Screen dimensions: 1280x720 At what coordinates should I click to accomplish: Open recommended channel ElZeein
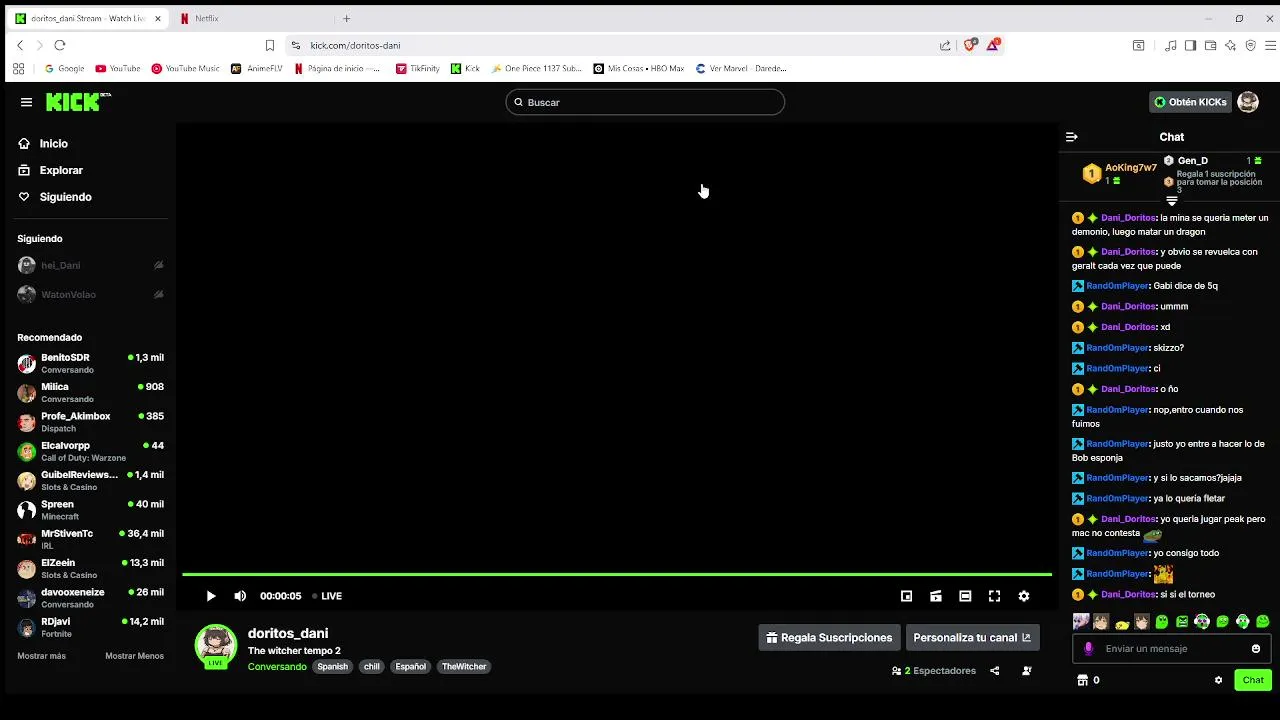click(90, 569)
